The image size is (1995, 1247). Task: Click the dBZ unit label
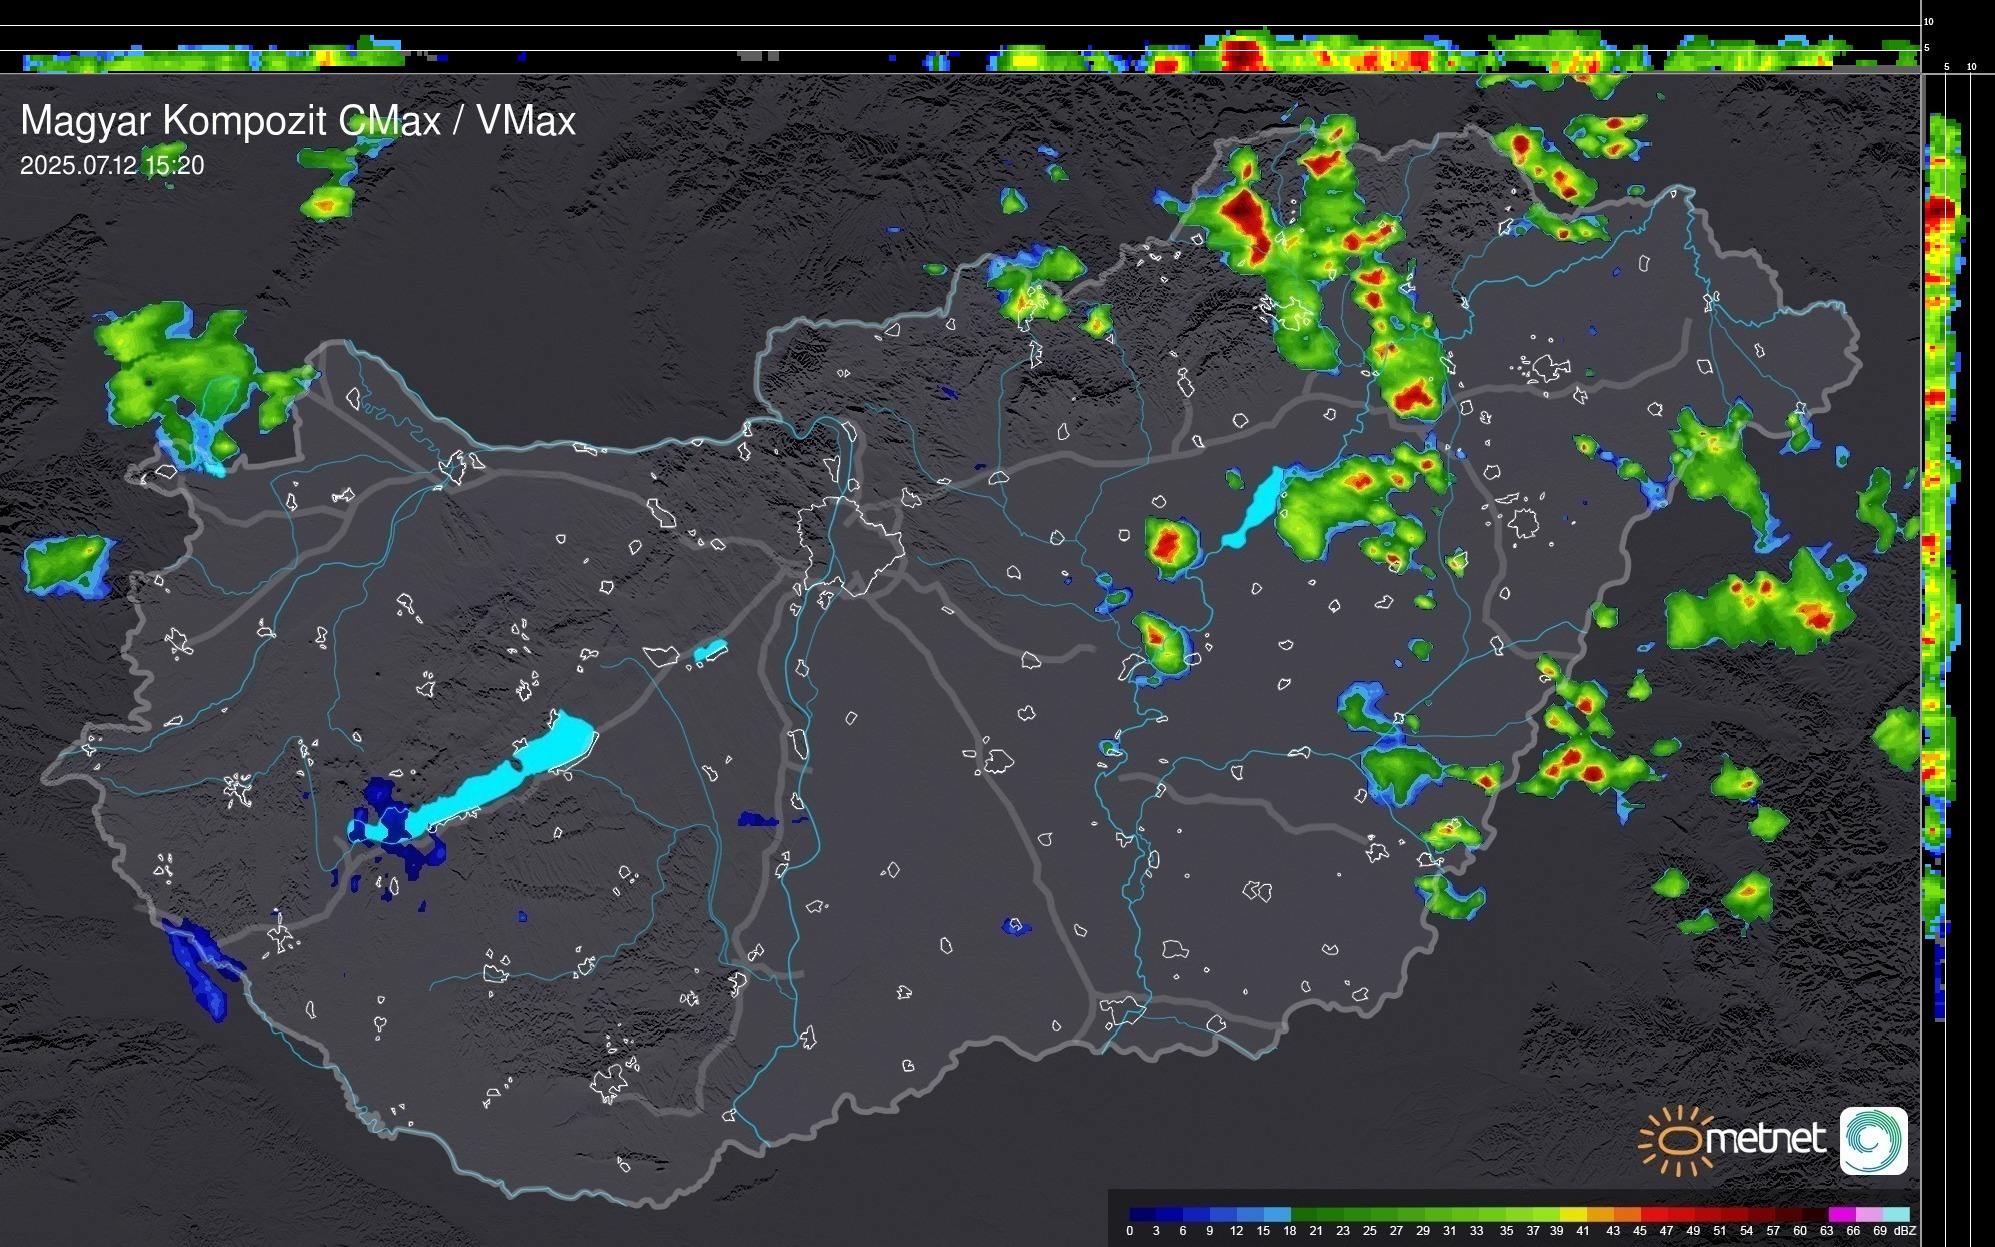pos(1904,1231)
